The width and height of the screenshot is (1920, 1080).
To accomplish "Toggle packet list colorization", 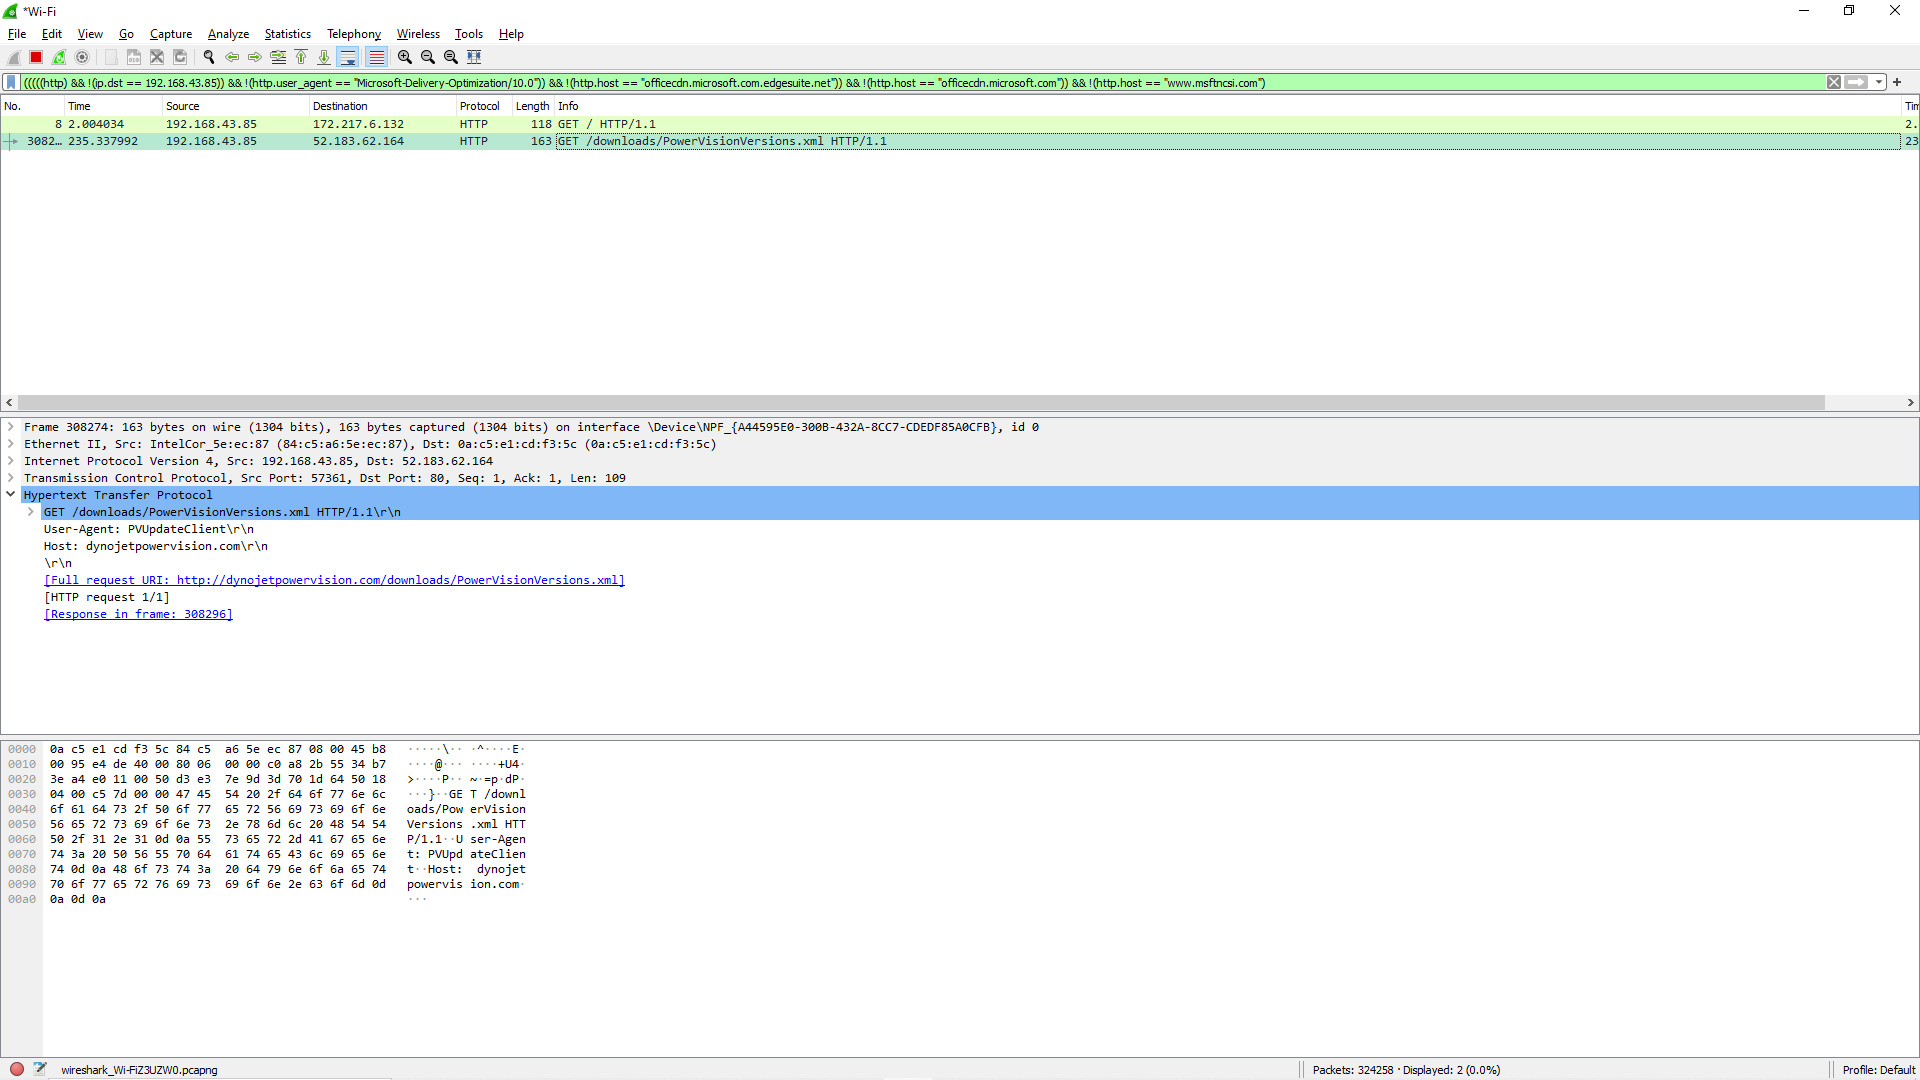I will [376, 57].
